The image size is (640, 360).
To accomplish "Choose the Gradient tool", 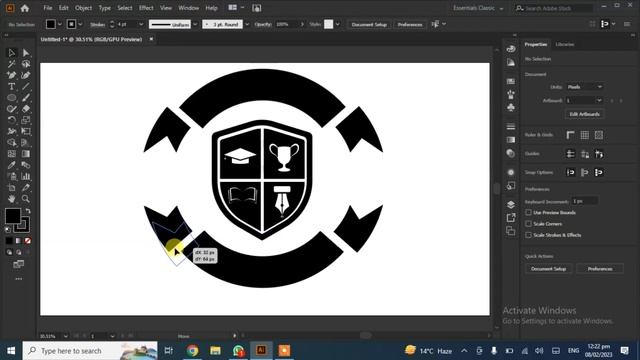I will [26, 154].
